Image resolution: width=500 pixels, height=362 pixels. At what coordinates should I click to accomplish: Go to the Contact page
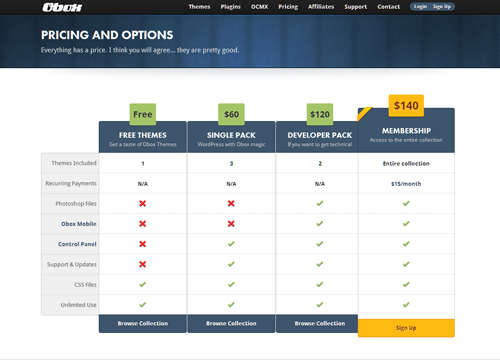pos(389,7)
